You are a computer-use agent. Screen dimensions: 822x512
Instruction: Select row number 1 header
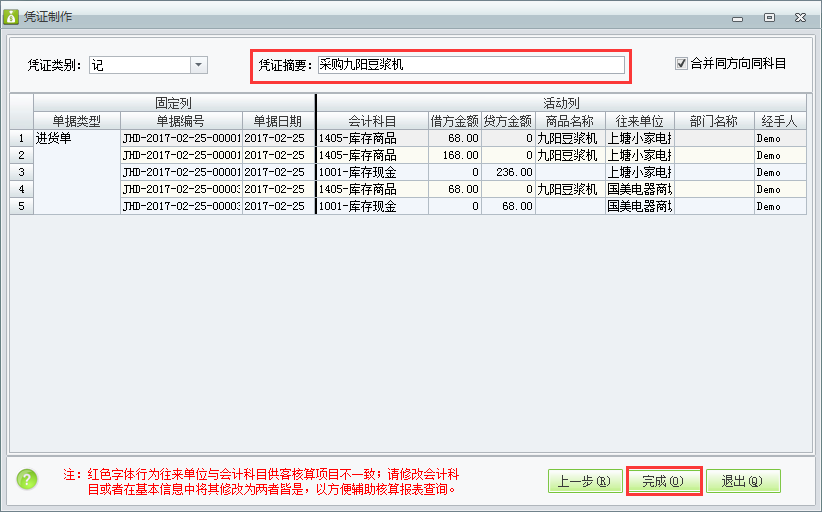(x=21, y=138)
